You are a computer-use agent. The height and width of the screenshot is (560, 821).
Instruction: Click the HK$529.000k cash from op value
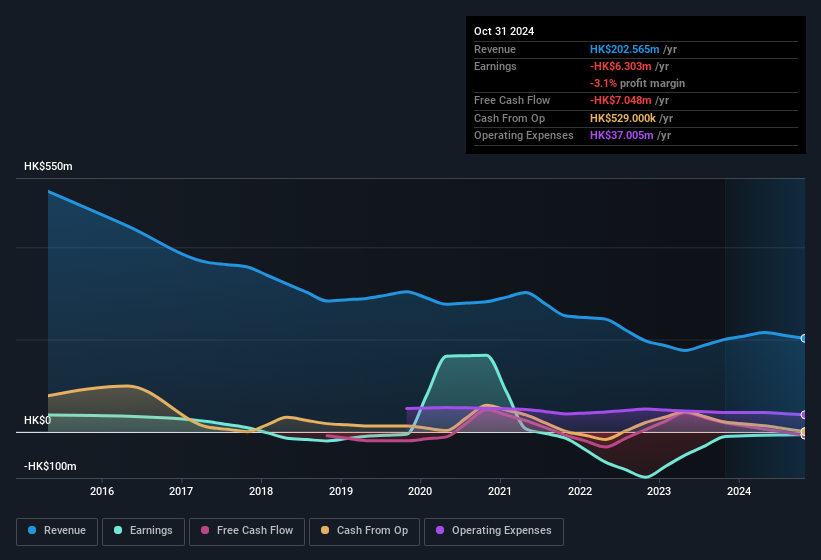tap(623, 118)
